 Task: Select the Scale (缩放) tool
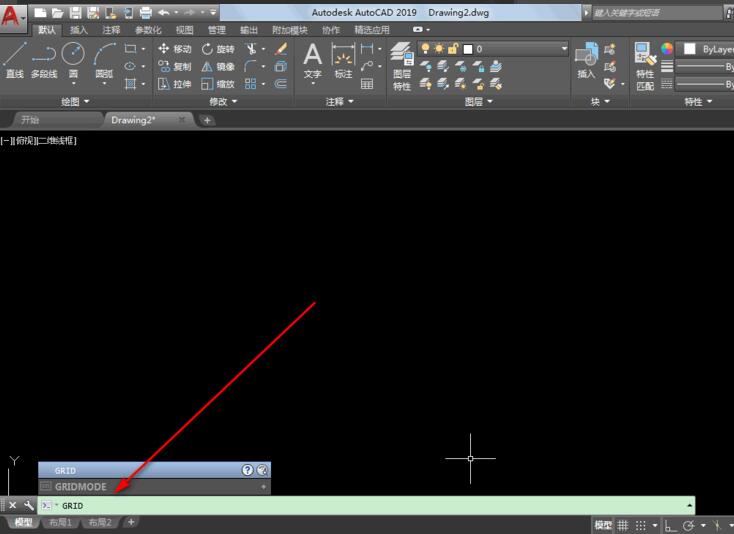(x=218, y=84)
